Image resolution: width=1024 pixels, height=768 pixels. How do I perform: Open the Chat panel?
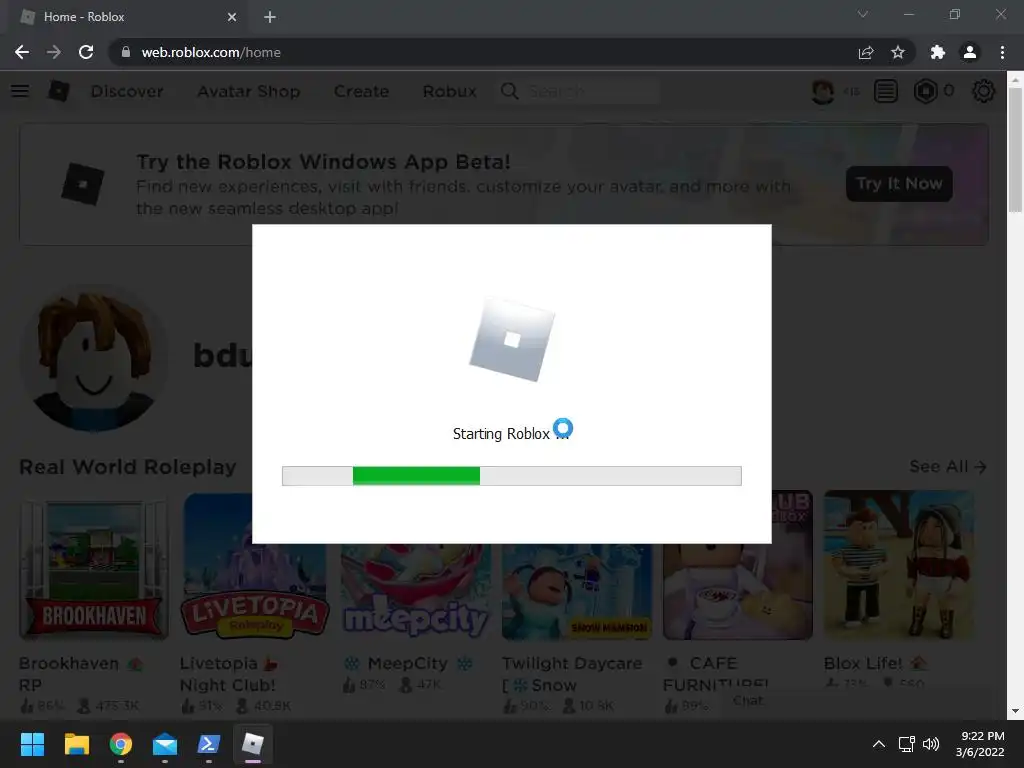point(748,700)
